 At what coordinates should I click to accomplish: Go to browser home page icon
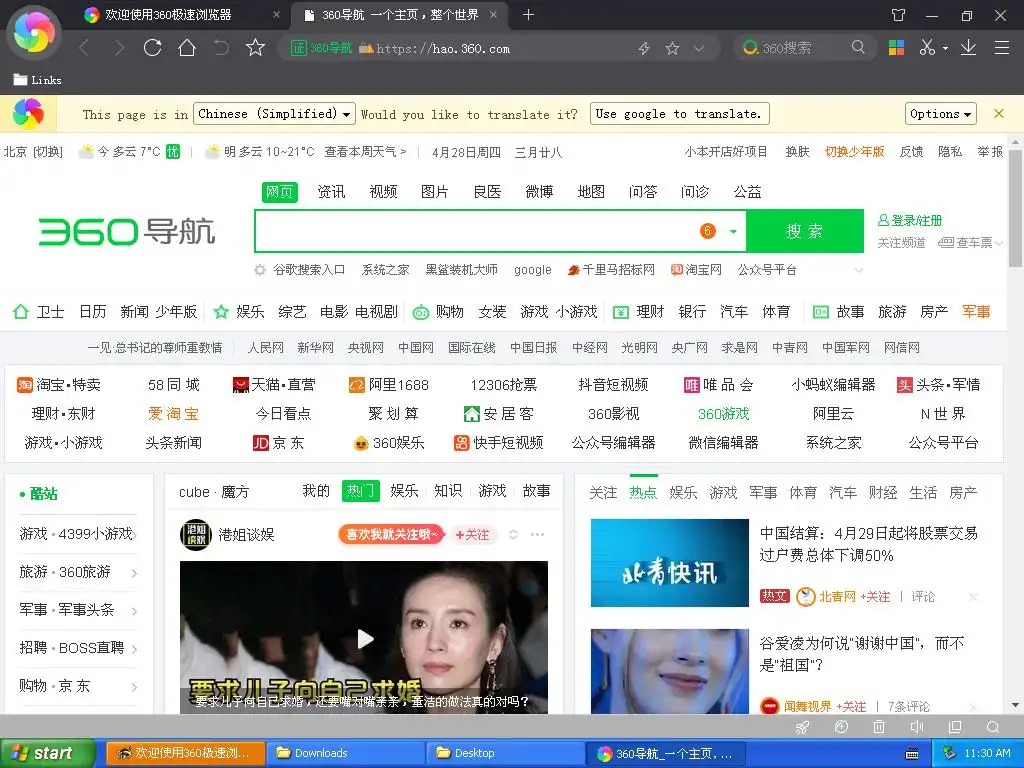187,48
